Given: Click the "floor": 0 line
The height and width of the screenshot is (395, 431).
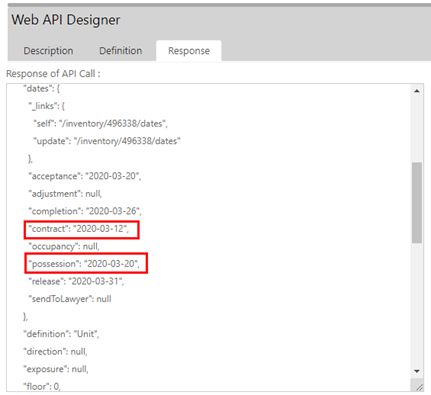Looking at the screenshot, I should point(42,386).
